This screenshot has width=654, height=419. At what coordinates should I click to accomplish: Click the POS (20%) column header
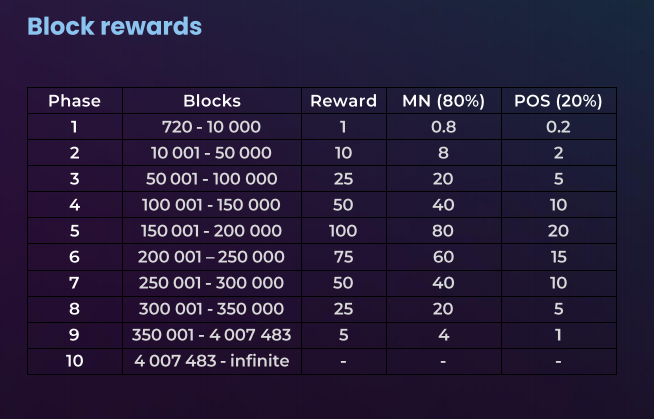click(558, 100)
